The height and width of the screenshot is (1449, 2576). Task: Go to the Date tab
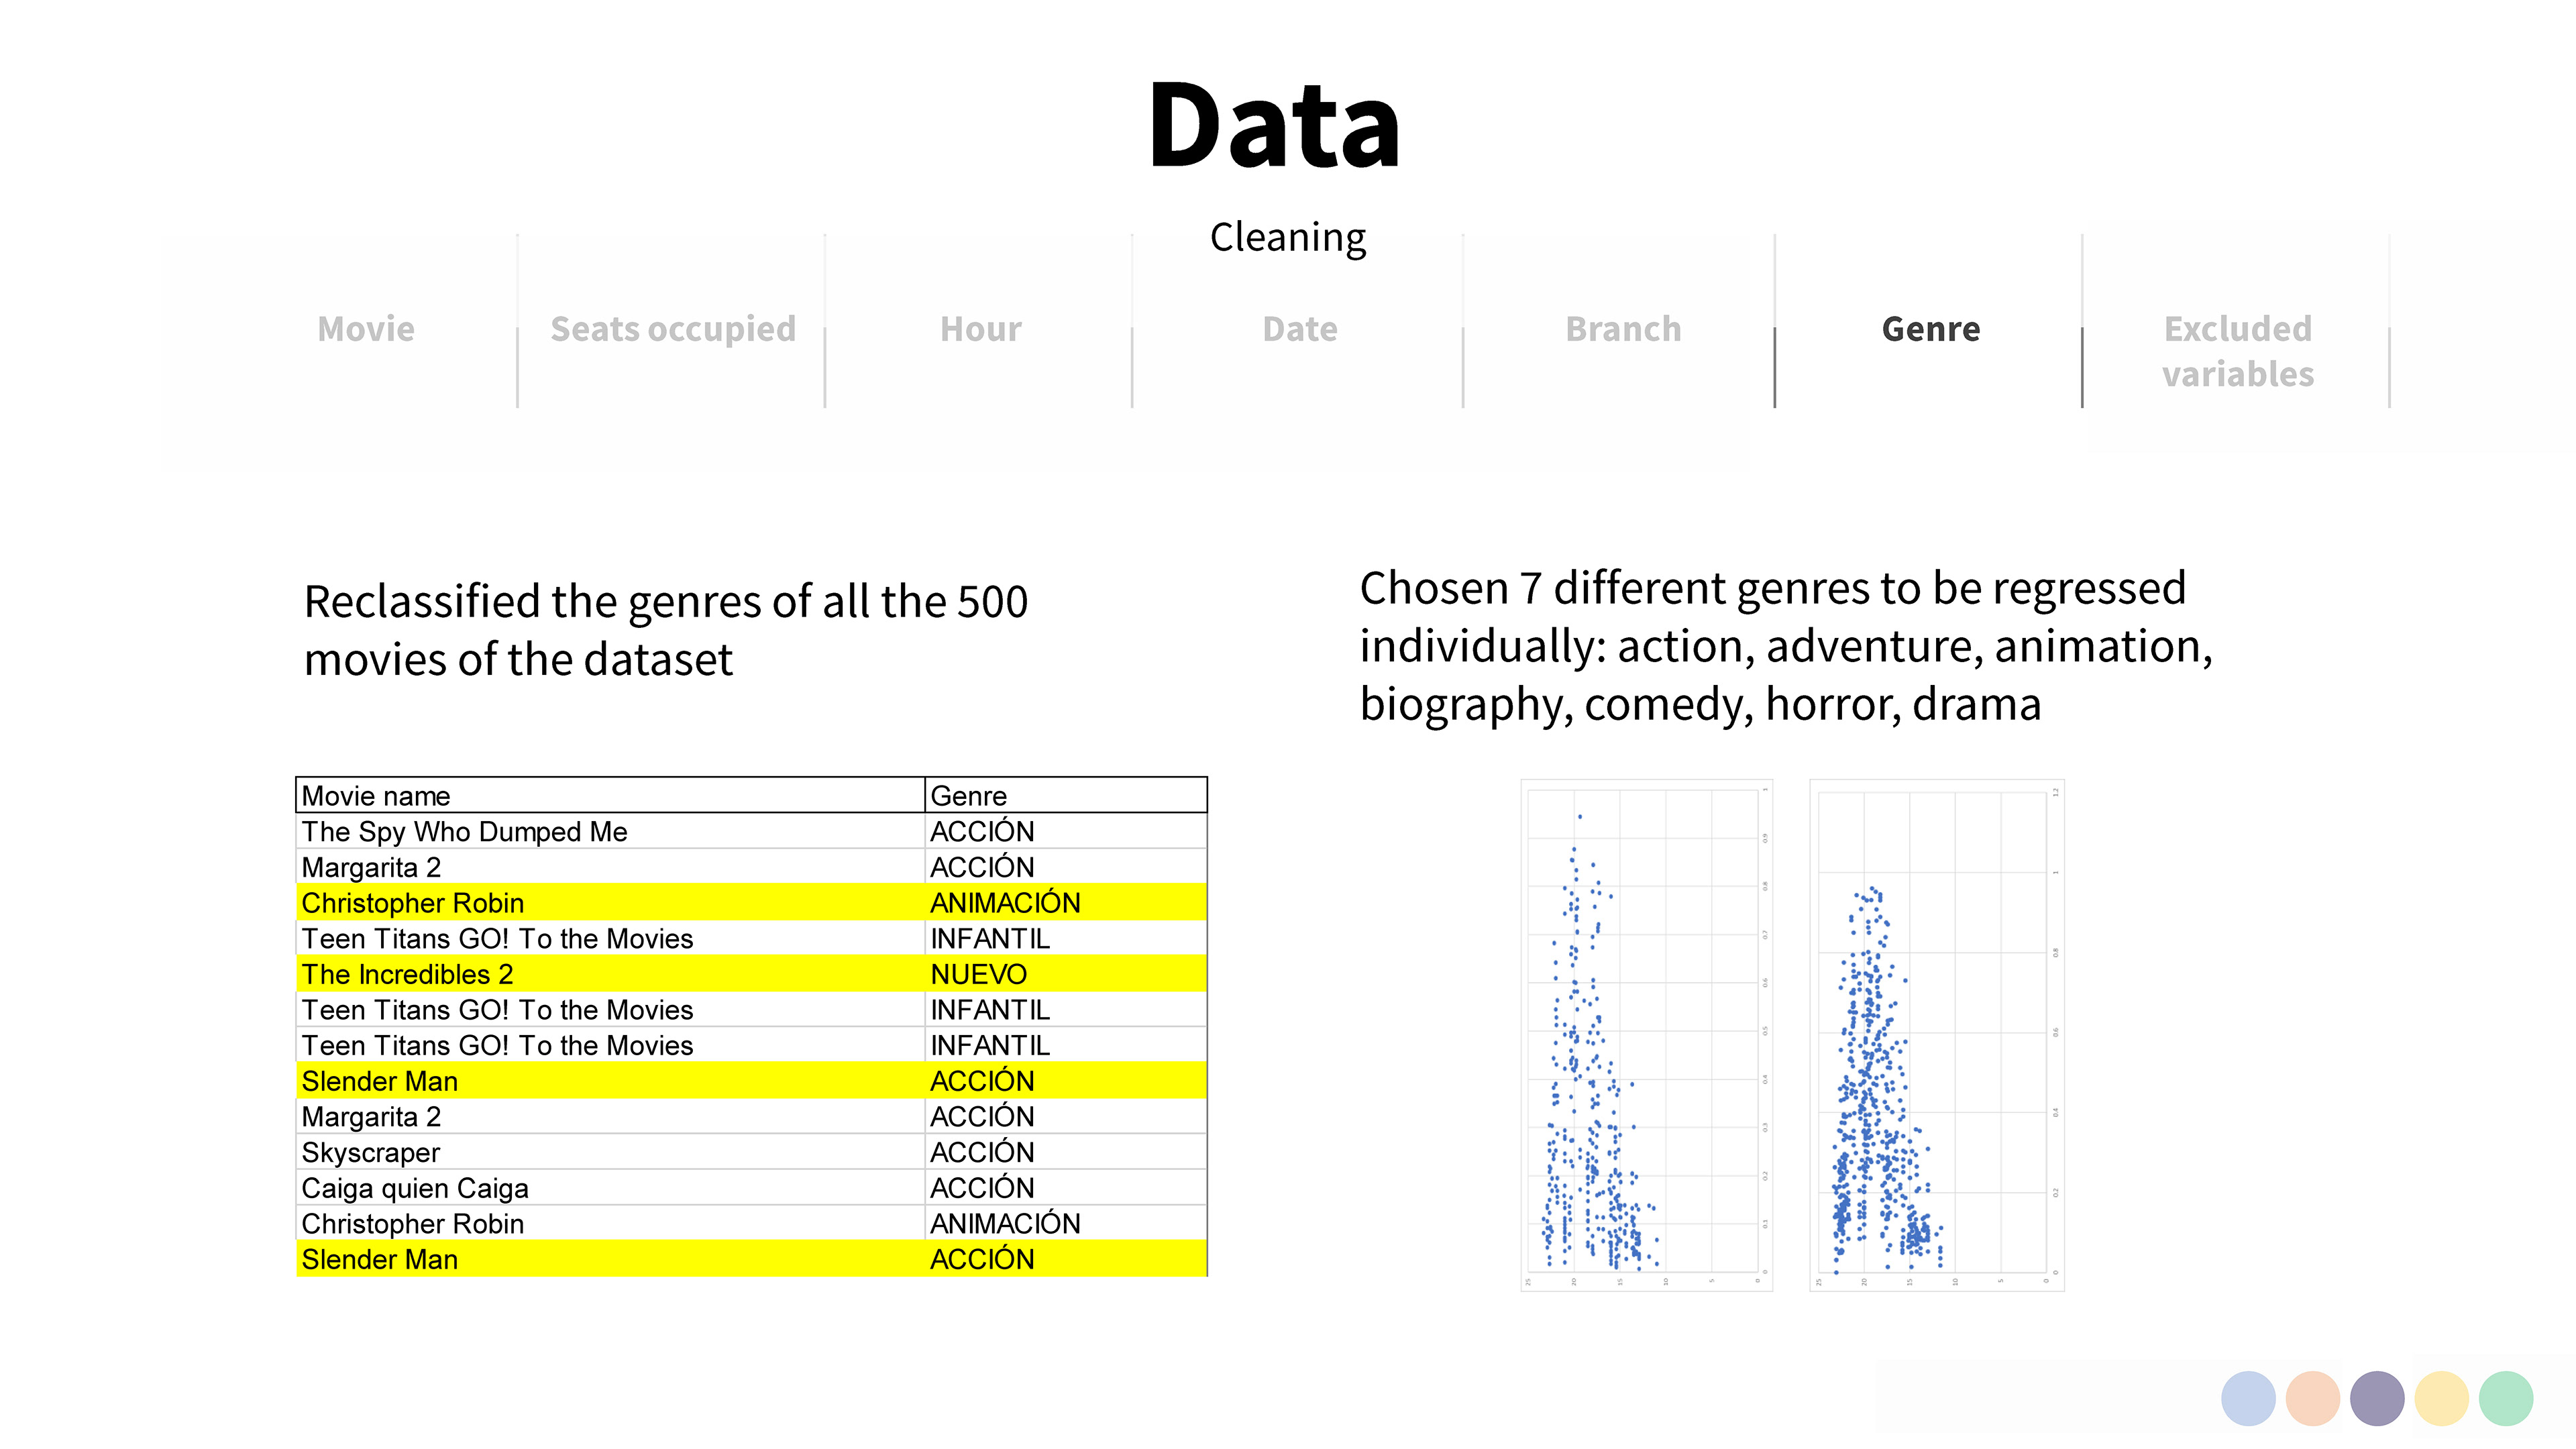click(x=1299, y=329)
